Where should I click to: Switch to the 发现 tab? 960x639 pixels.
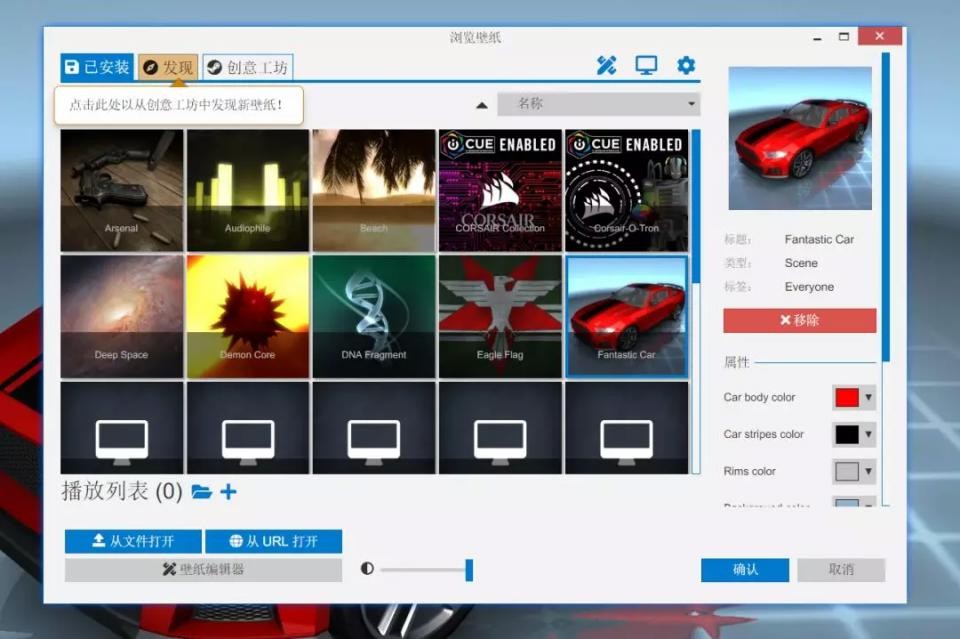[x=168, y=67]
